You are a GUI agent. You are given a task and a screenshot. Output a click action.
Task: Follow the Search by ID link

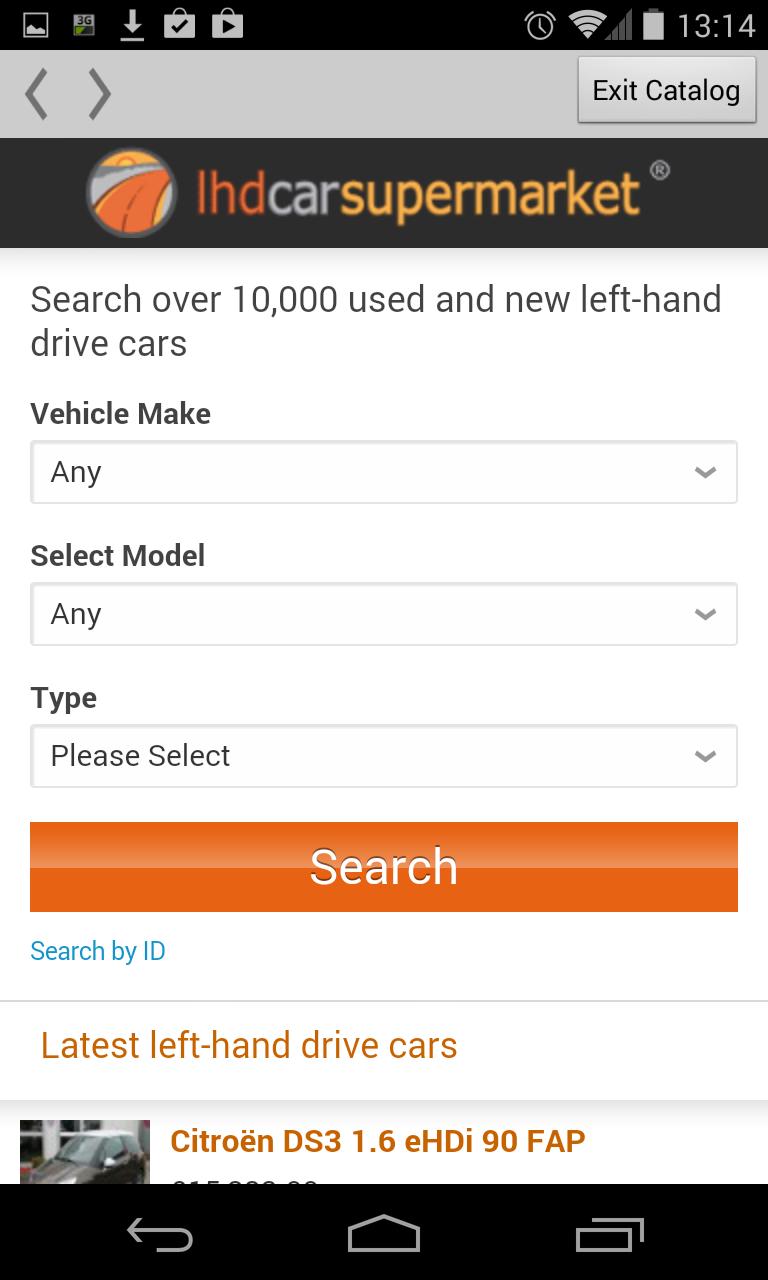click(x=98, y=951)
